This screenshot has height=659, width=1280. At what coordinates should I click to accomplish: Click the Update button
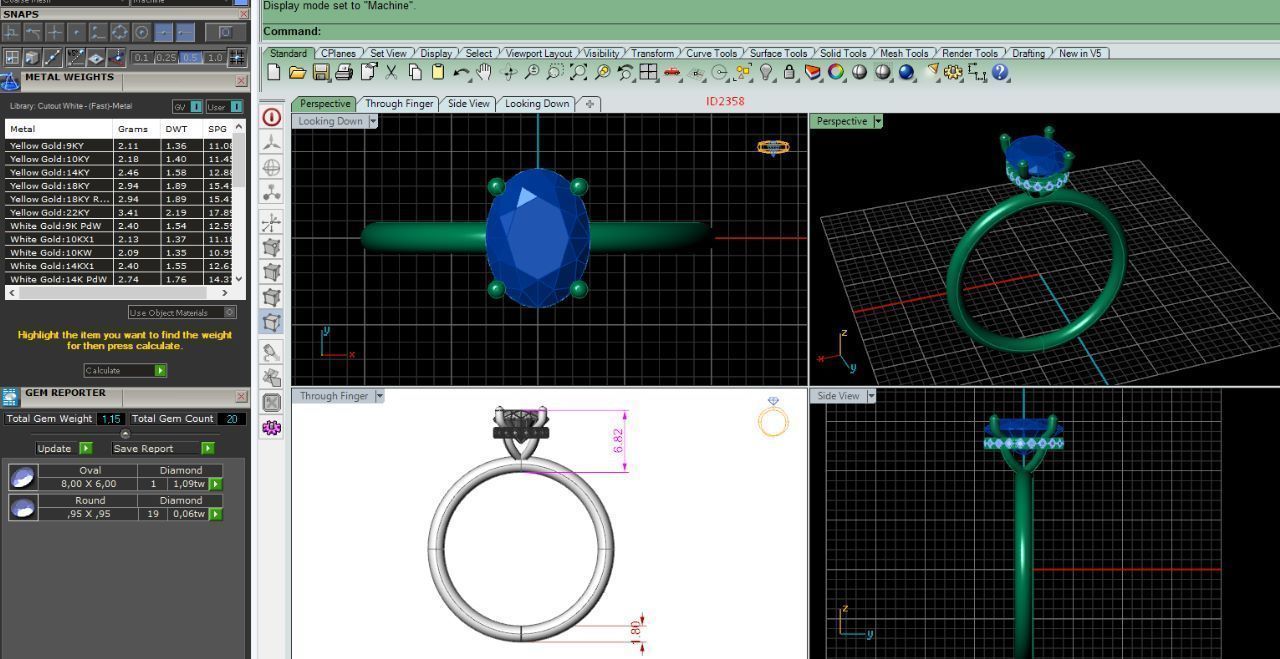pyautogui.click(x=64, y=449)
